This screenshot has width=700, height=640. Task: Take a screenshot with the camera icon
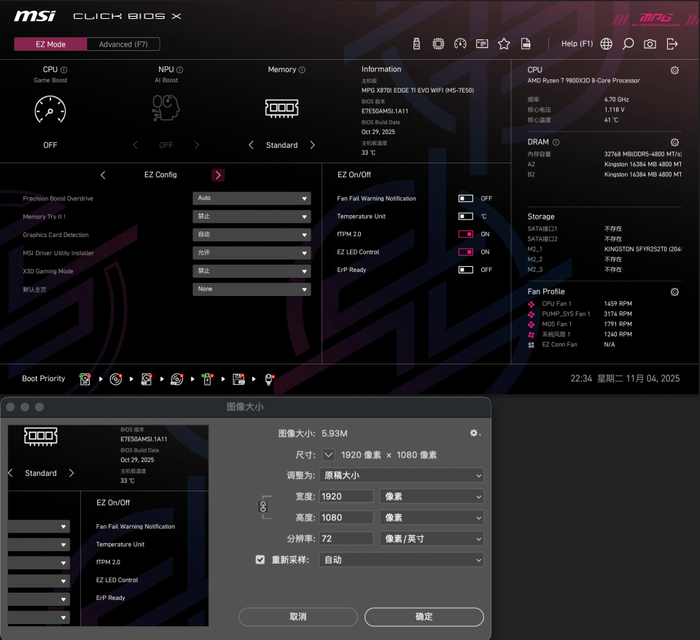click(x=650, y=44)
